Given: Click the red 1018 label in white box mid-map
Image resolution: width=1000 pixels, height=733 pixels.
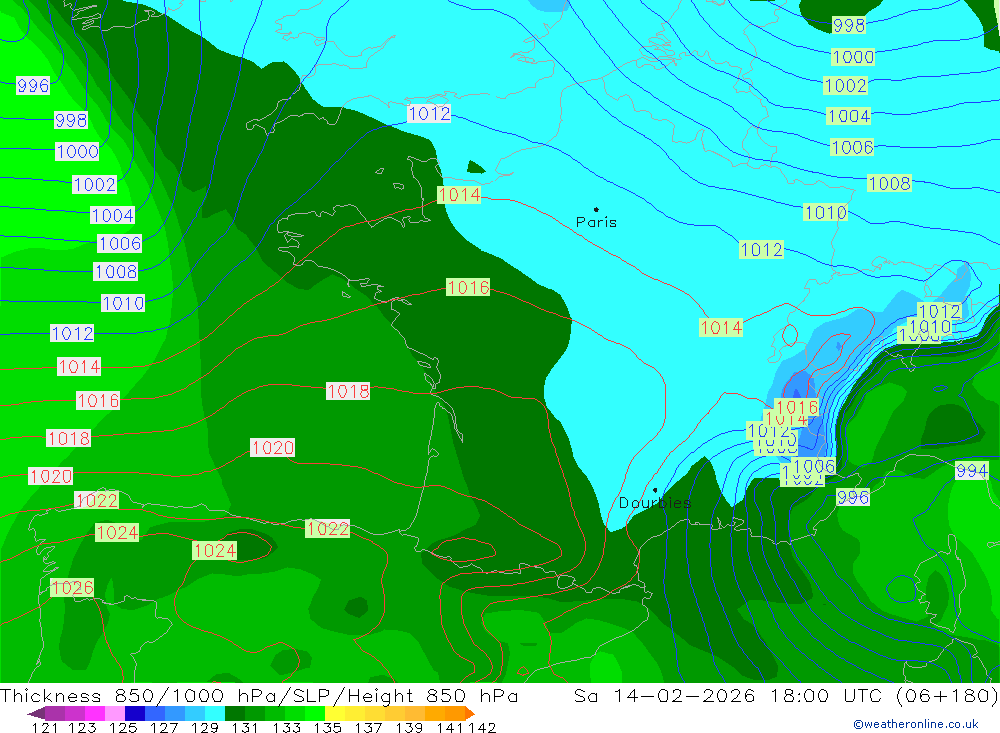Looking at the screenshot, I should coord(348,391).
